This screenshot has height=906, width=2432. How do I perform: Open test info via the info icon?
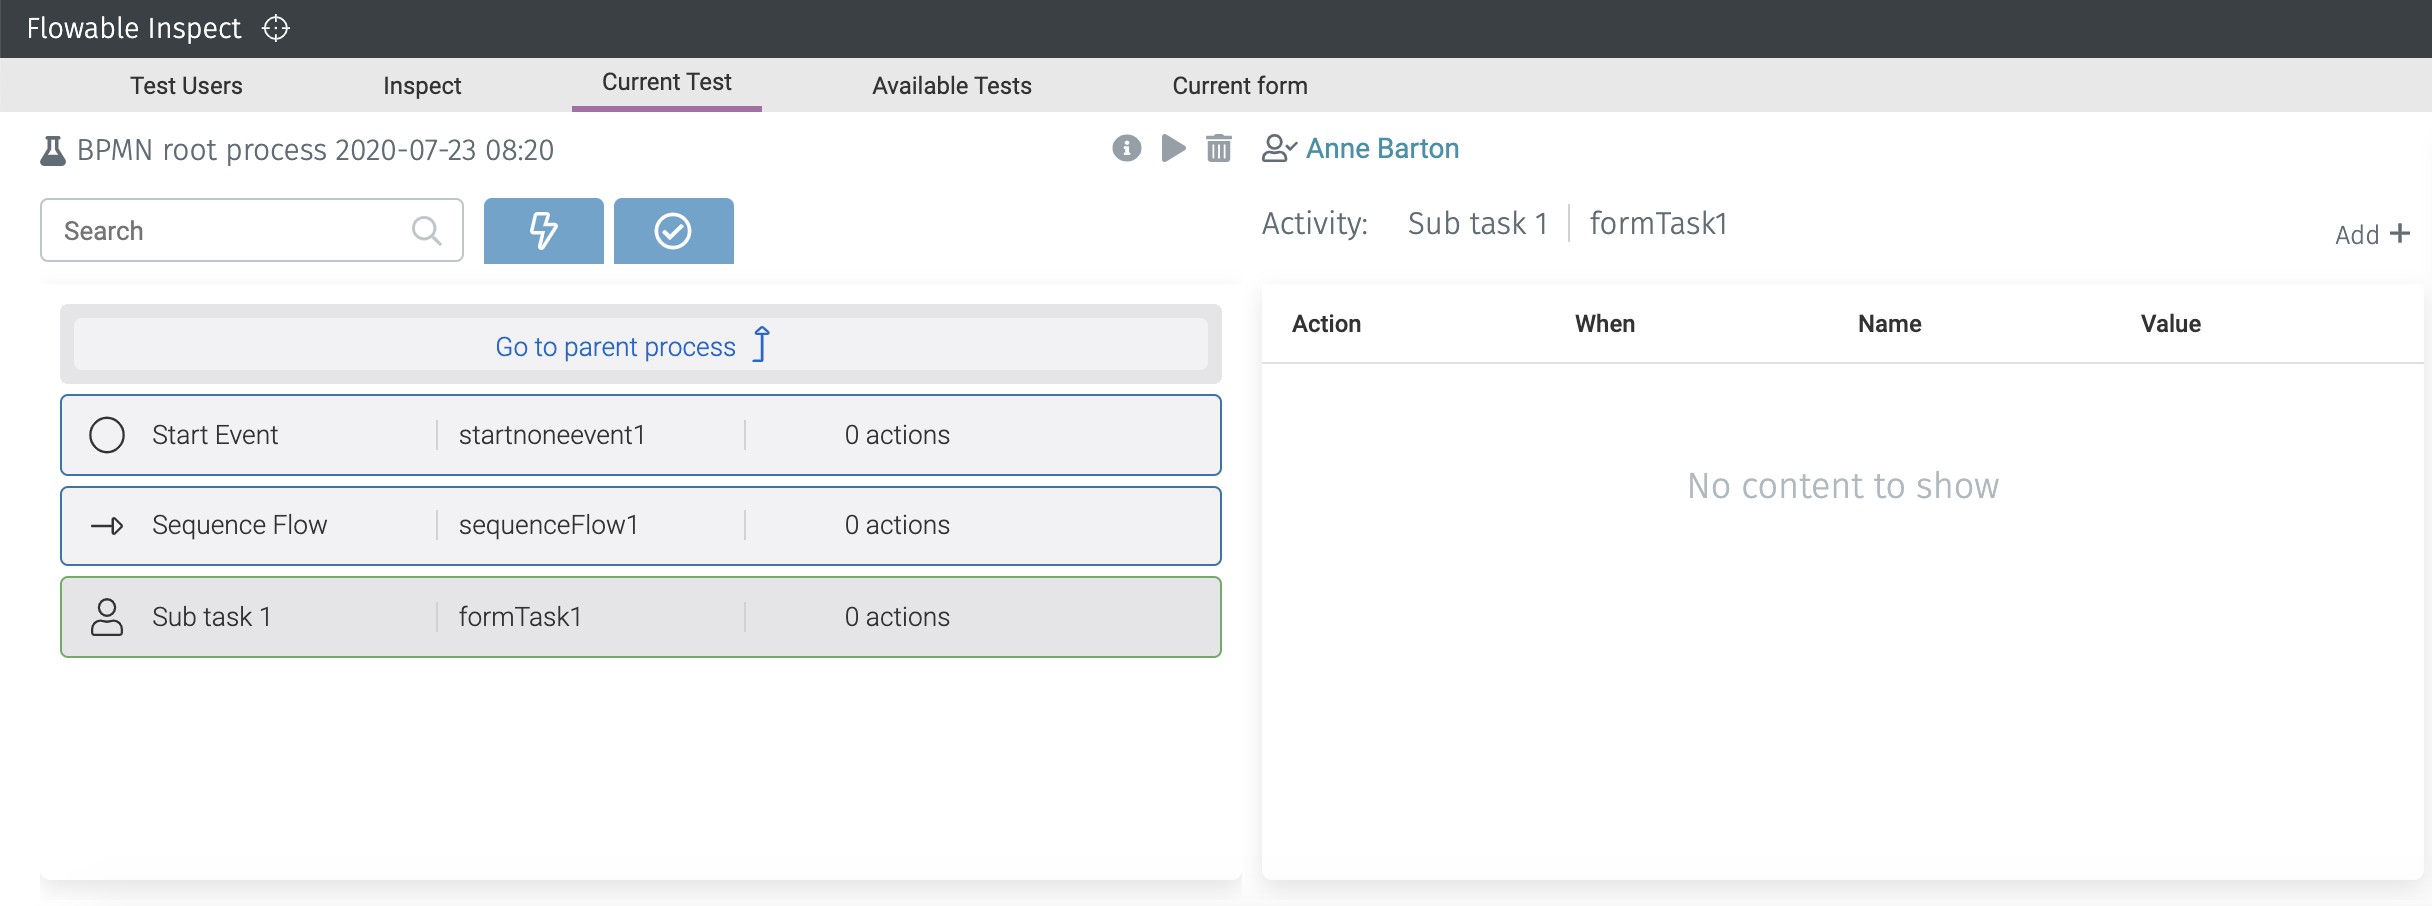tap(1125, 148)
